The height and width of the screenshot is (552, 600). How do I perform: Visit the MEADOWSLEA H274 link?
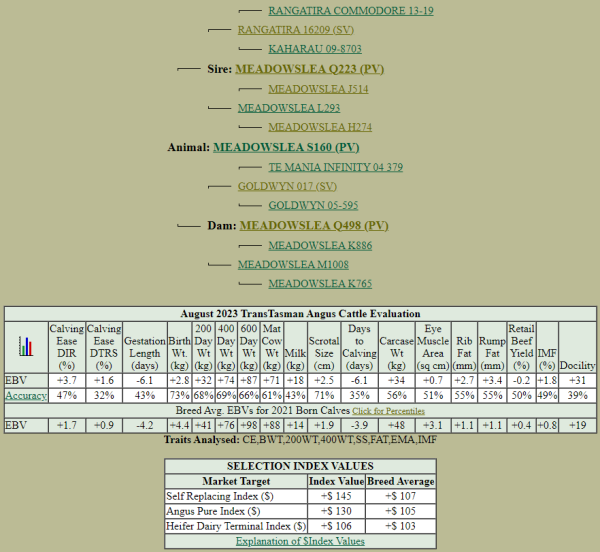(x=320, y=127)
